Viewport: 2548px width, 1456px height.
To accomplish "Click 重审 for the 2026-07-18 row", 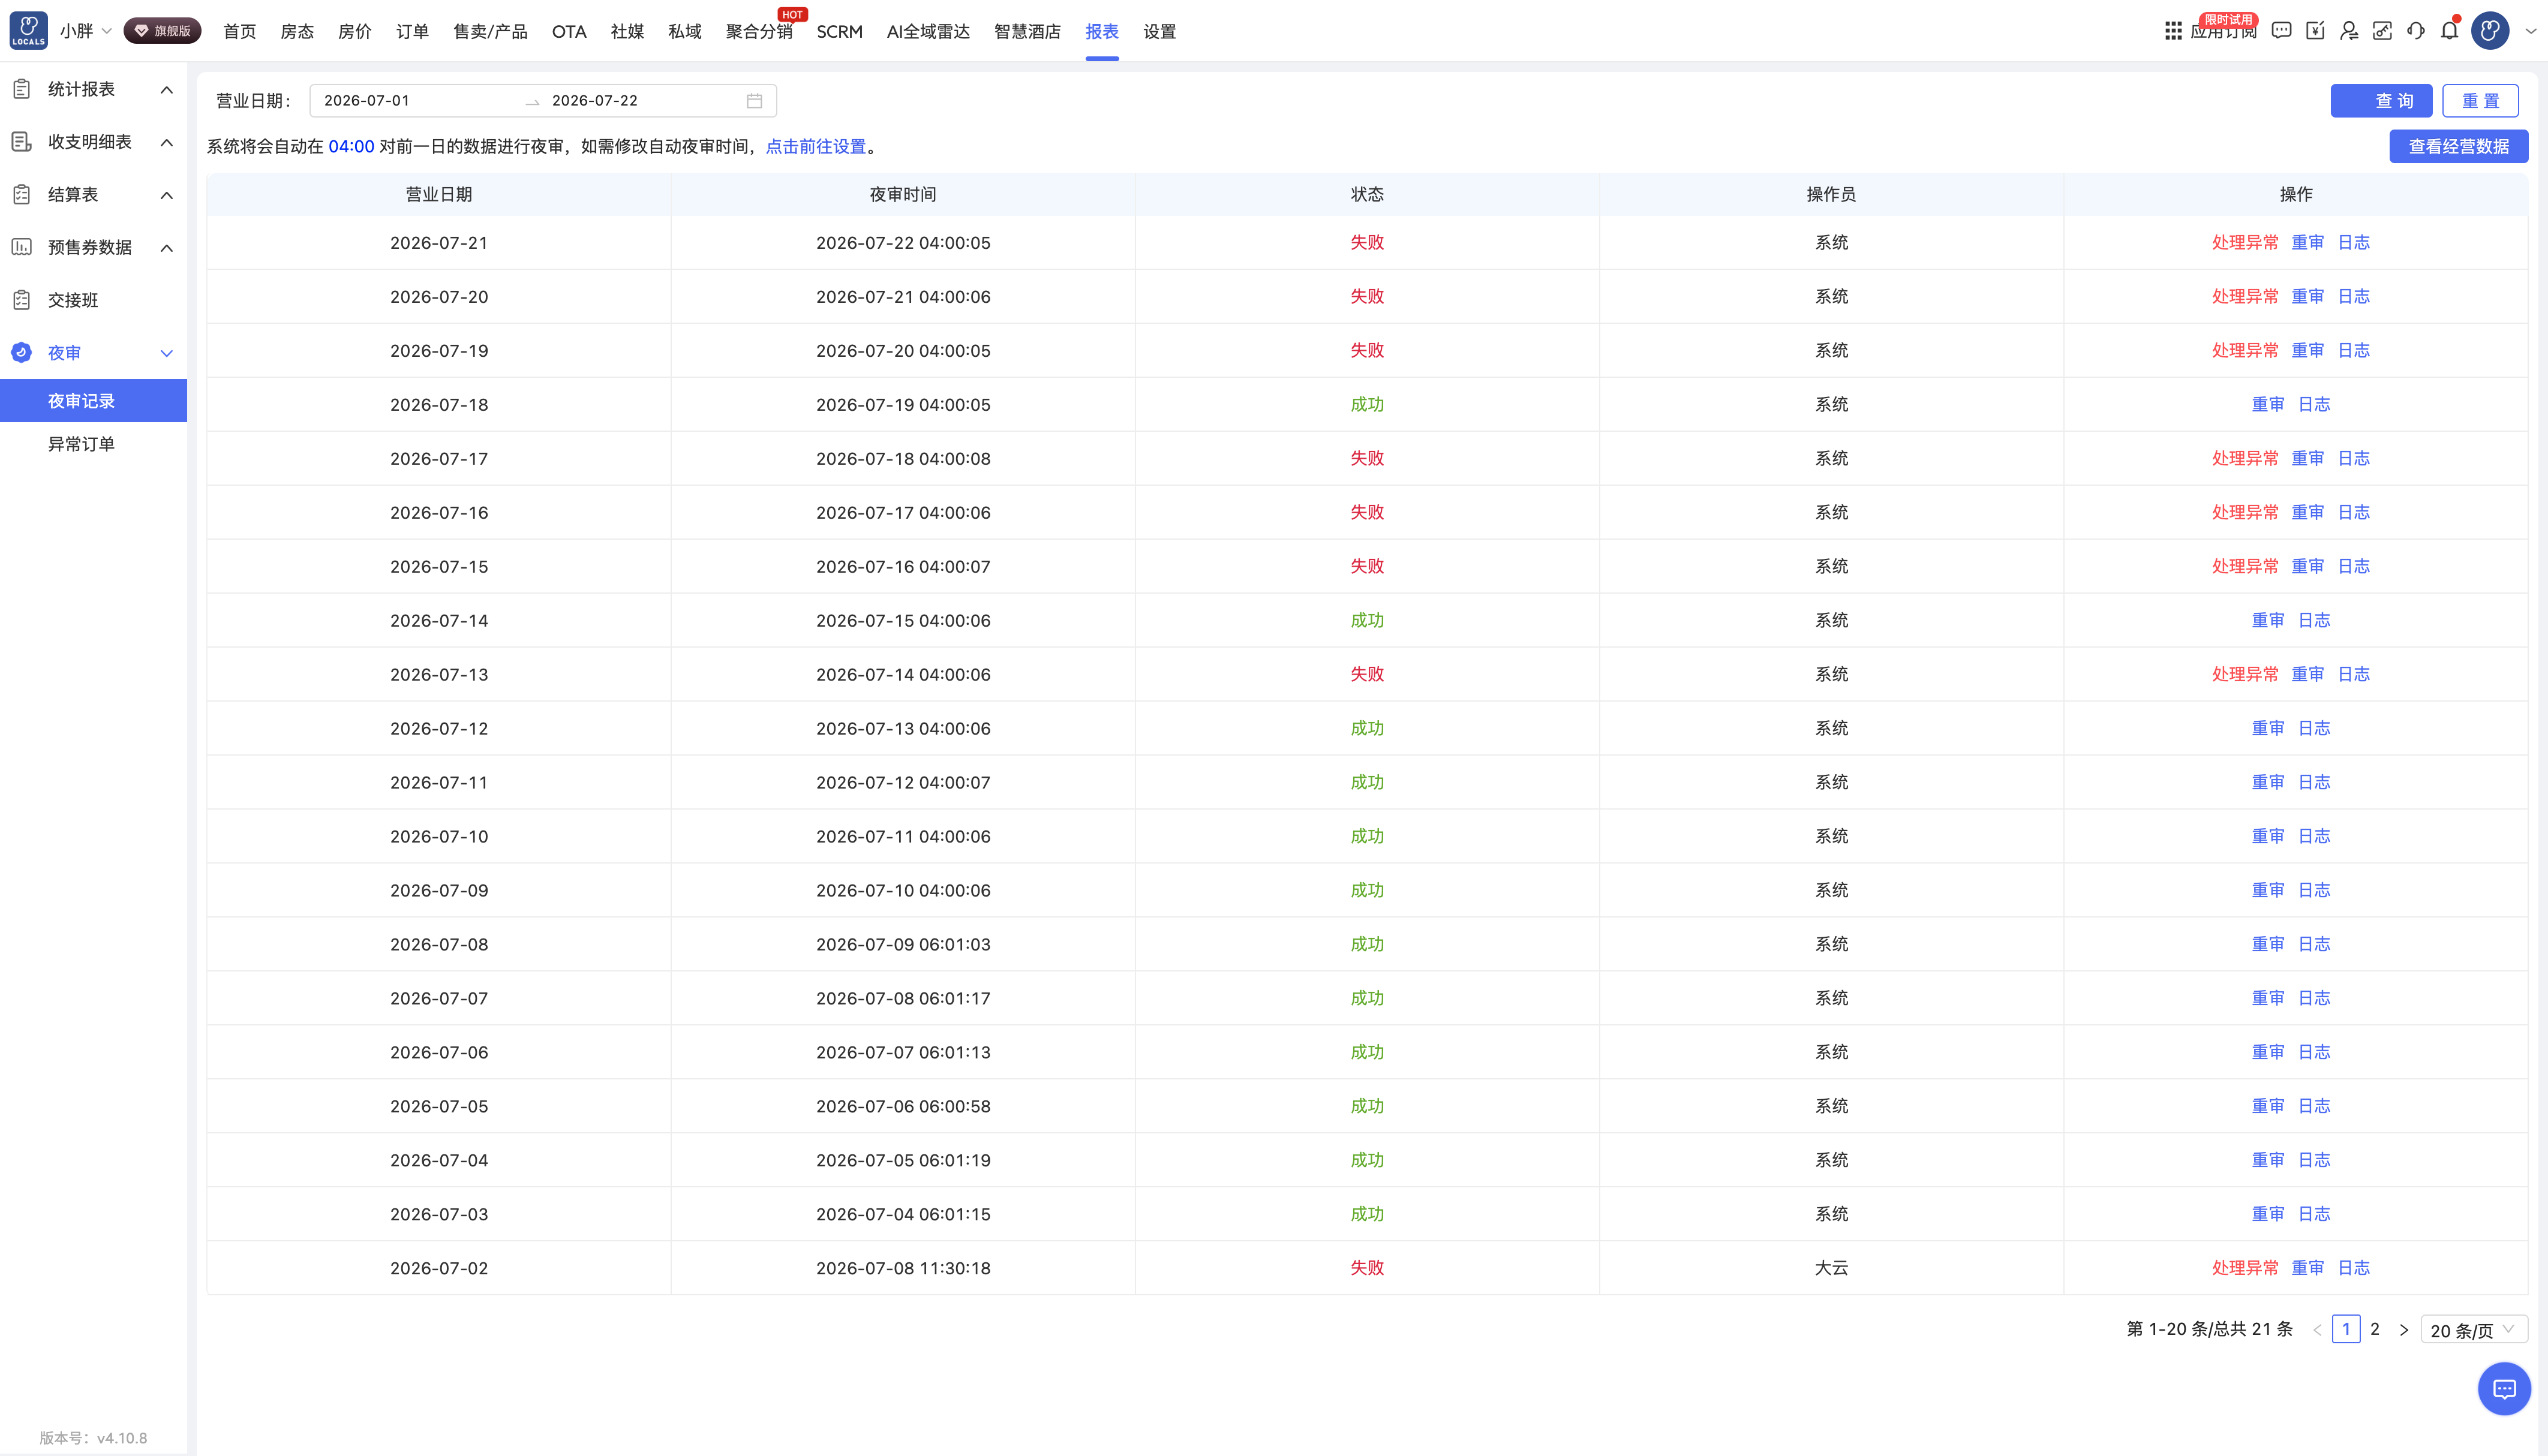I will point(2268,405).
